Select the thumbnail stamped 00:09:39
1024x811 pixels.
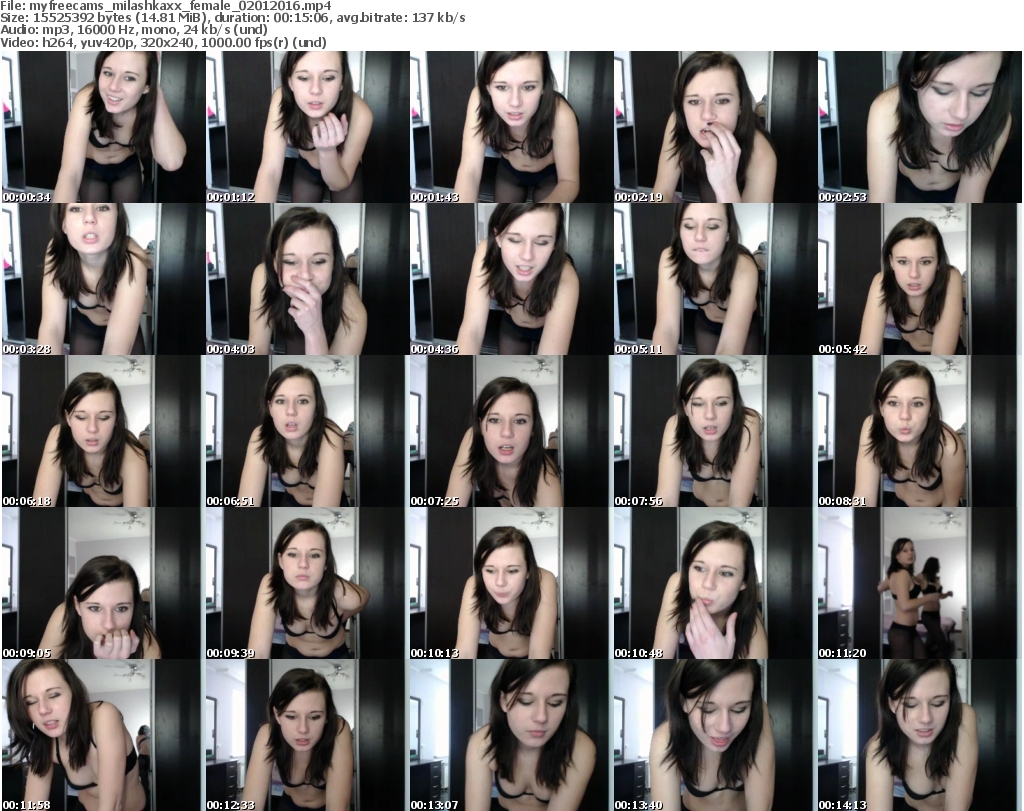click(x=308, y=583)
